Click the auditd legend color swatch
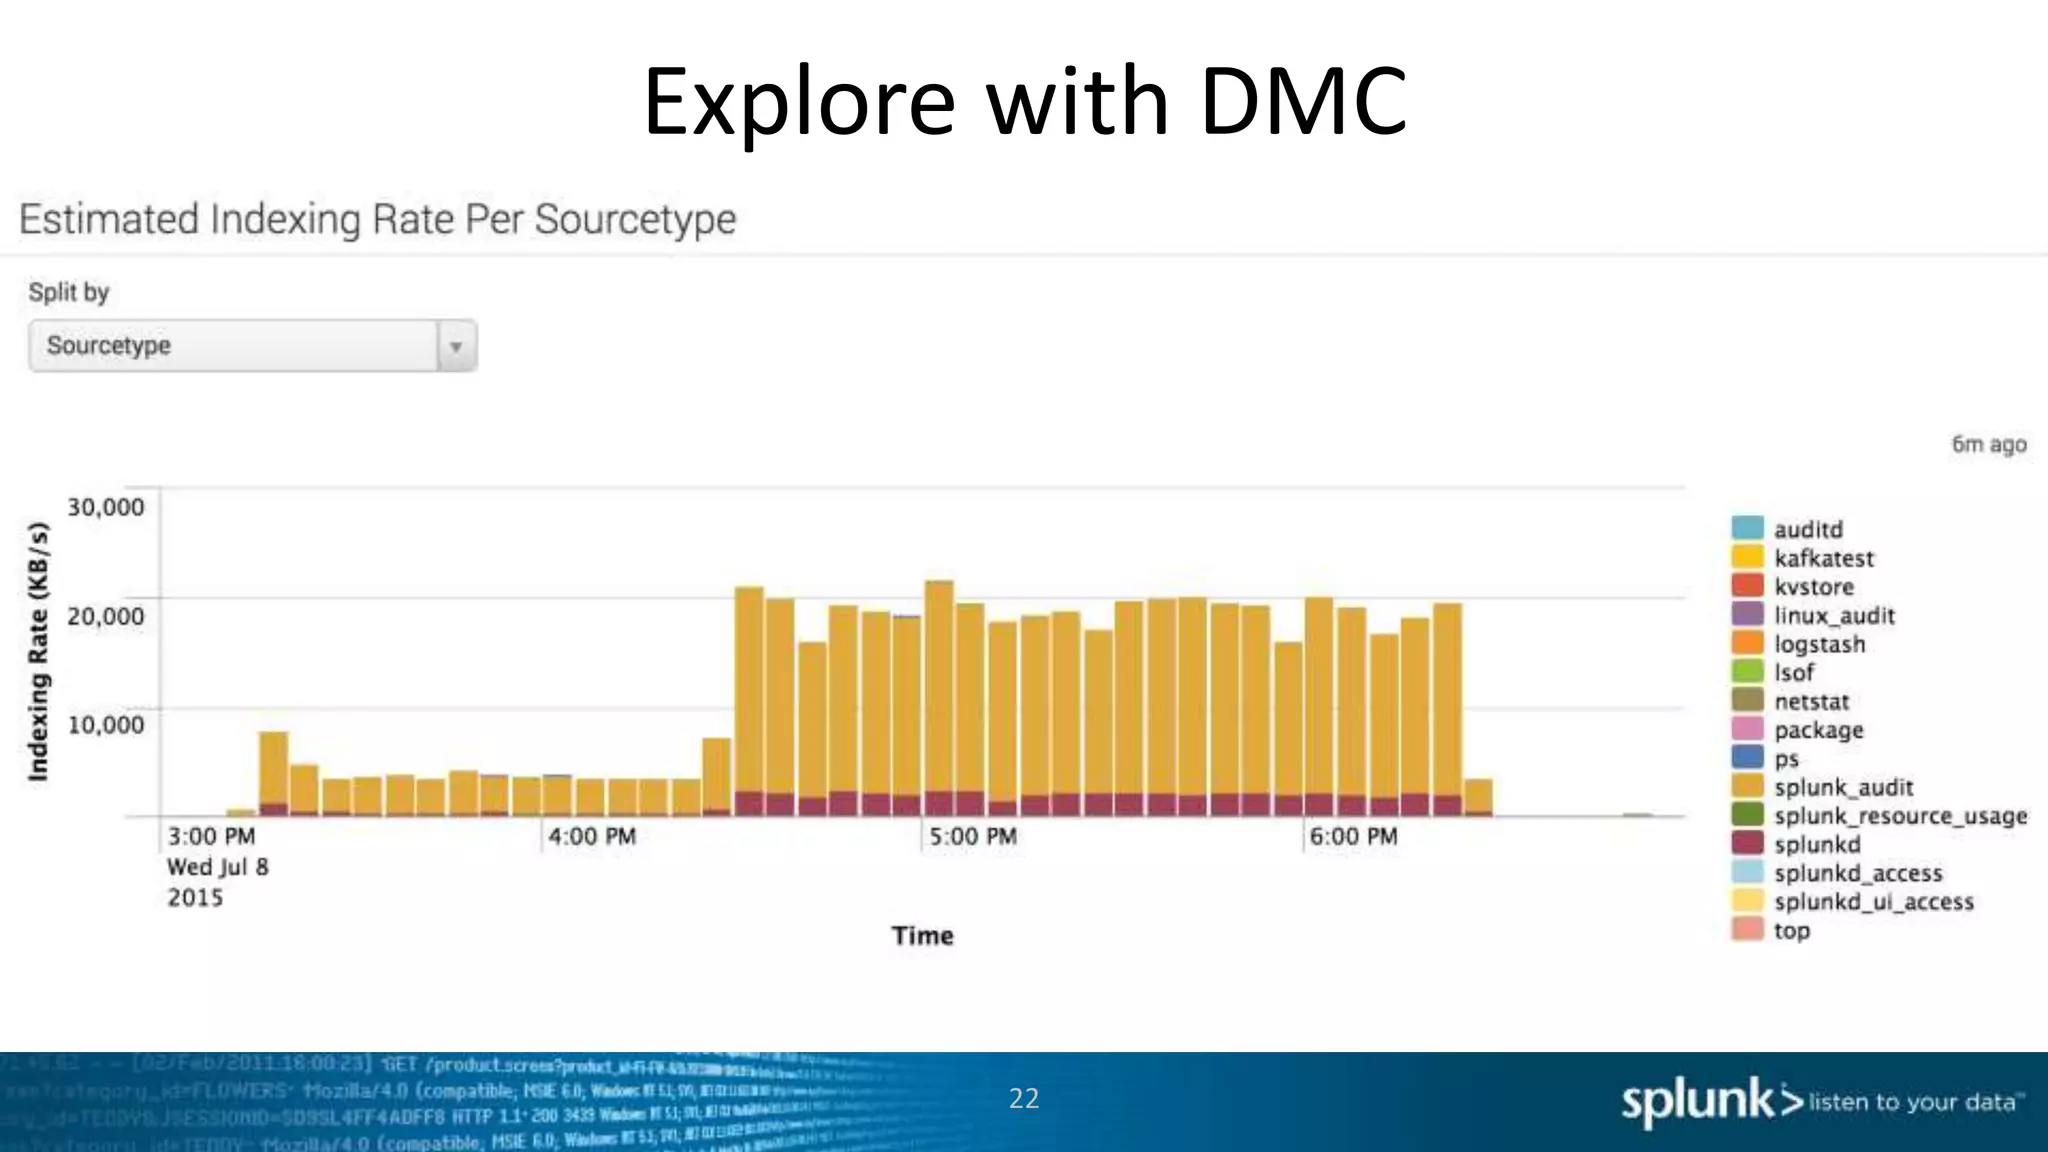This screenshot has width=2048, height=1152. 1747,528
